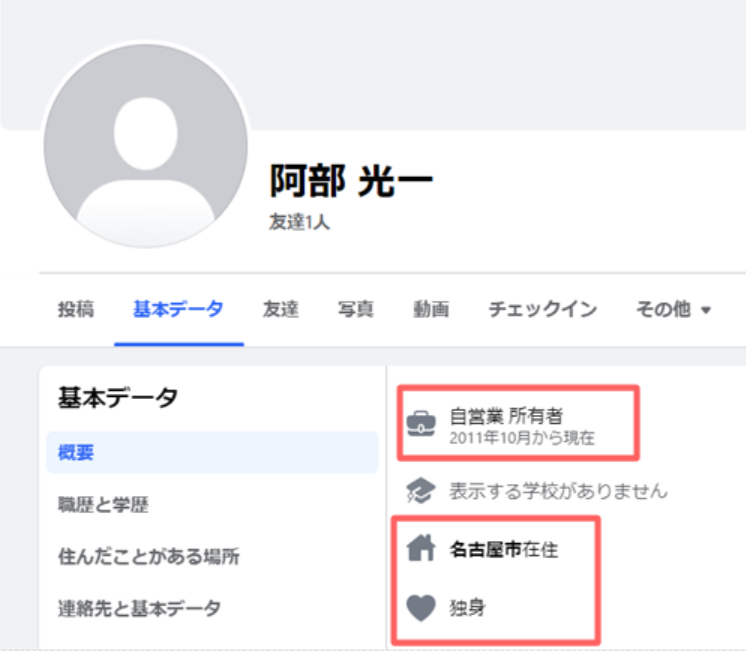The width and height of the screenshot is (746, 651).
Task: Click the default profile picture avatar
Action: pyautogui.click(x=146, y=146)
